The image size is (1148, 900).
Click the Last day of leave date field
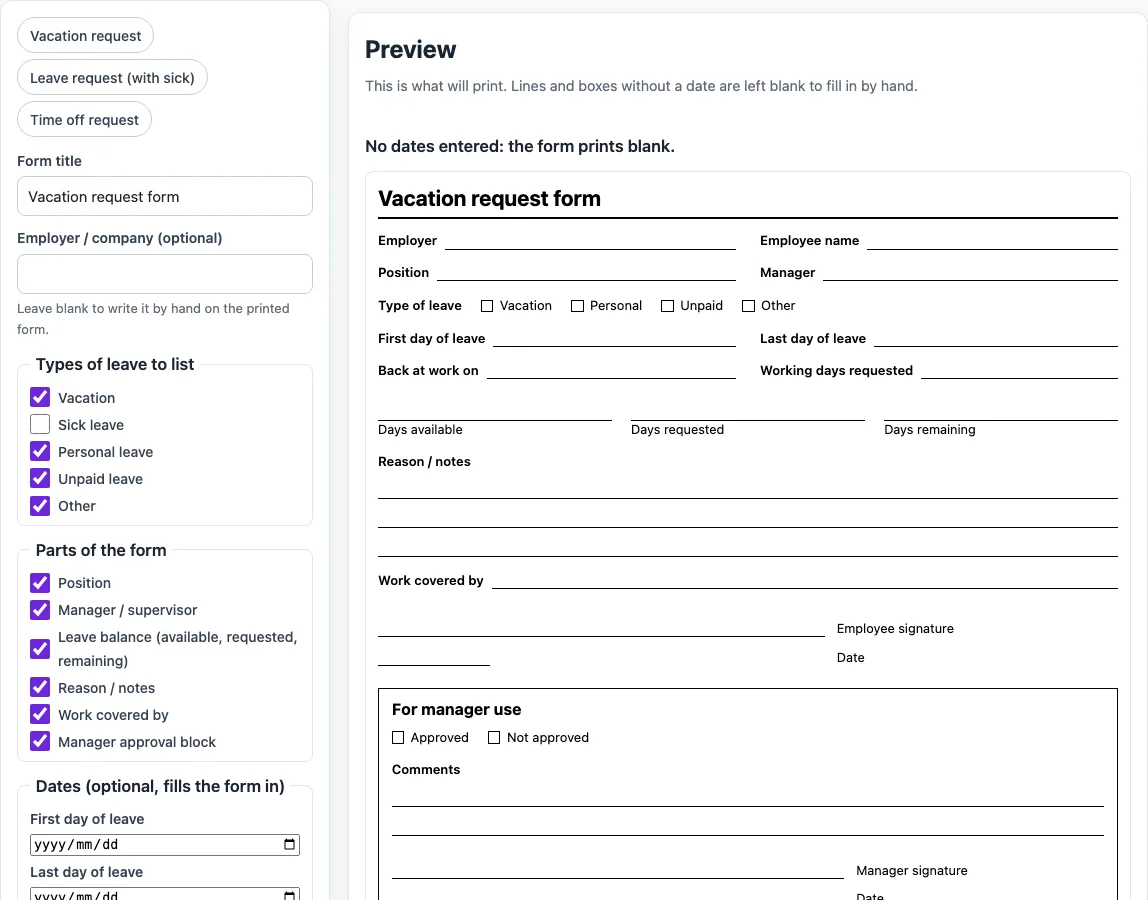165,894
